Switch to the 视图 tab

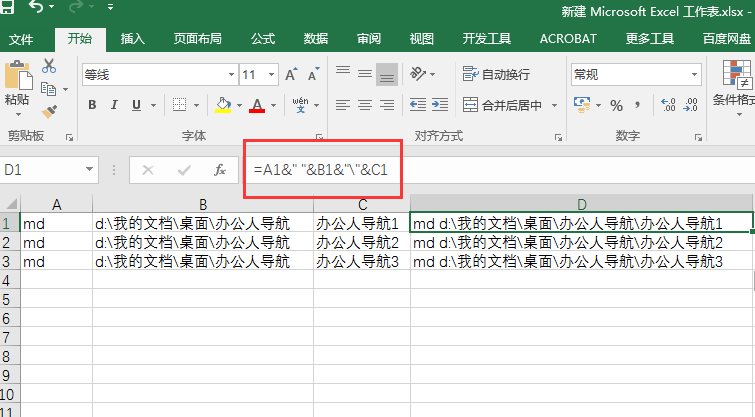coord(421,39)
